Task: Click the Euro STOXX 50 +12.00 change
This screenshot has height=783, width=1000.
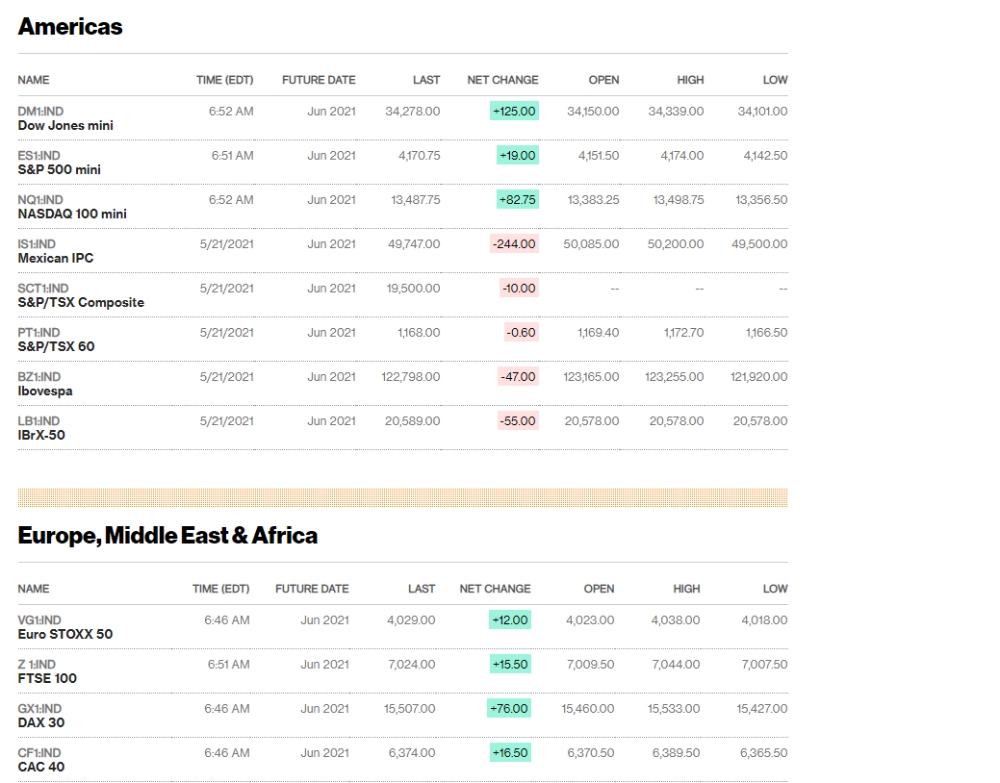Action: click(x=510, y=620)
